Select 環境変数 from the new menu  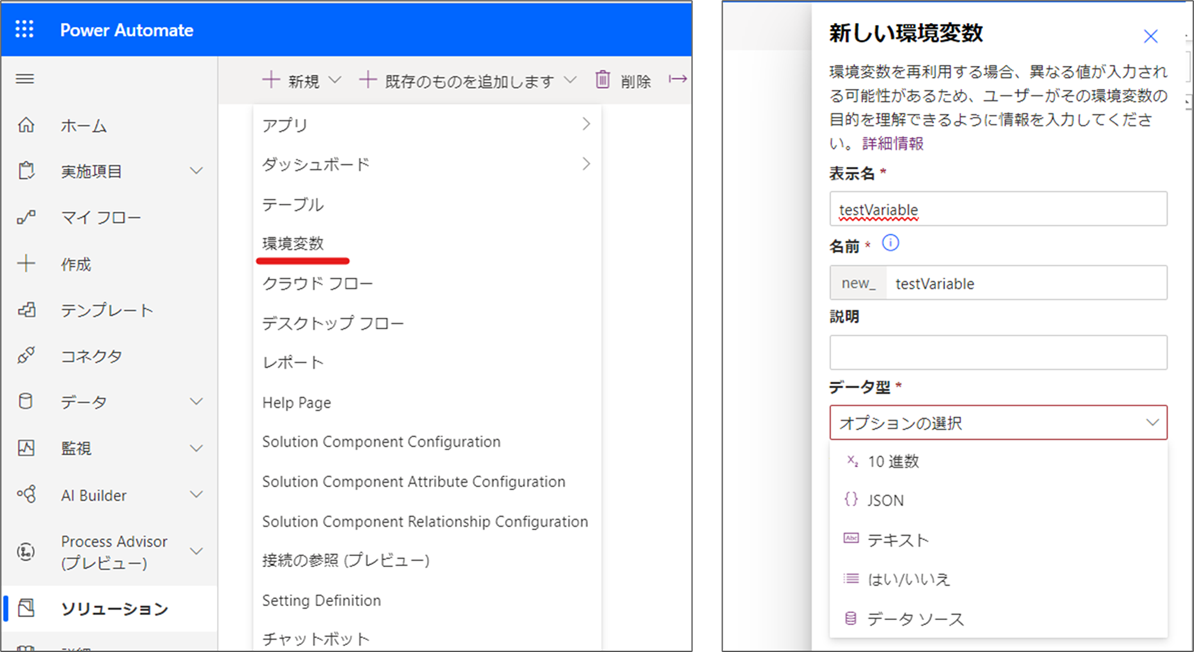point(427,244)
